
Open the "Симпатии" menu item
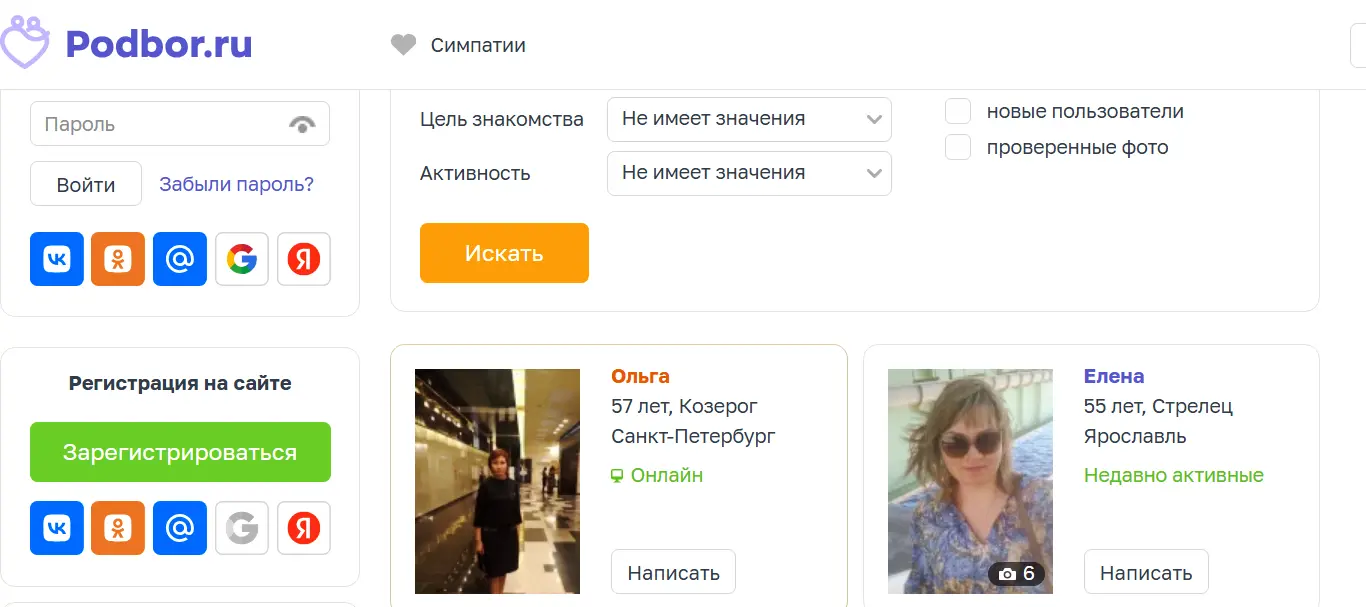[458, 45]
